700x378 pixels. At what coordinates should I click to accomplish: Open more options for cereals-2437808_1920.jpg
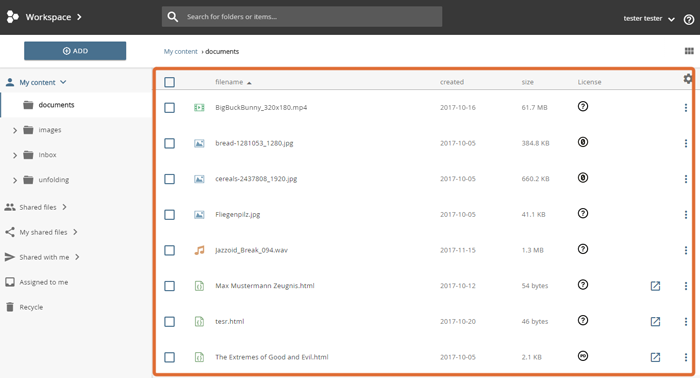coord(686,179)
